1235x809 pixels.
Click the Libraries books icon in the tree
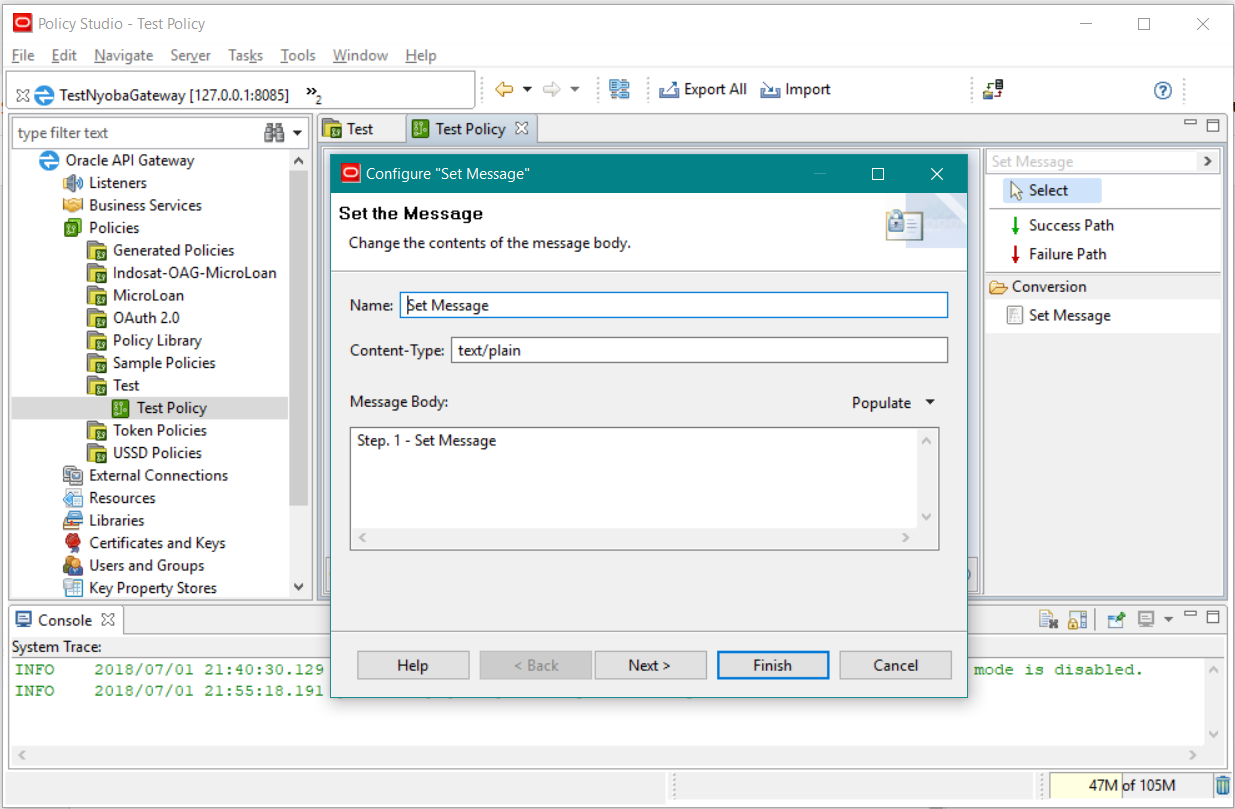(73, 520)
